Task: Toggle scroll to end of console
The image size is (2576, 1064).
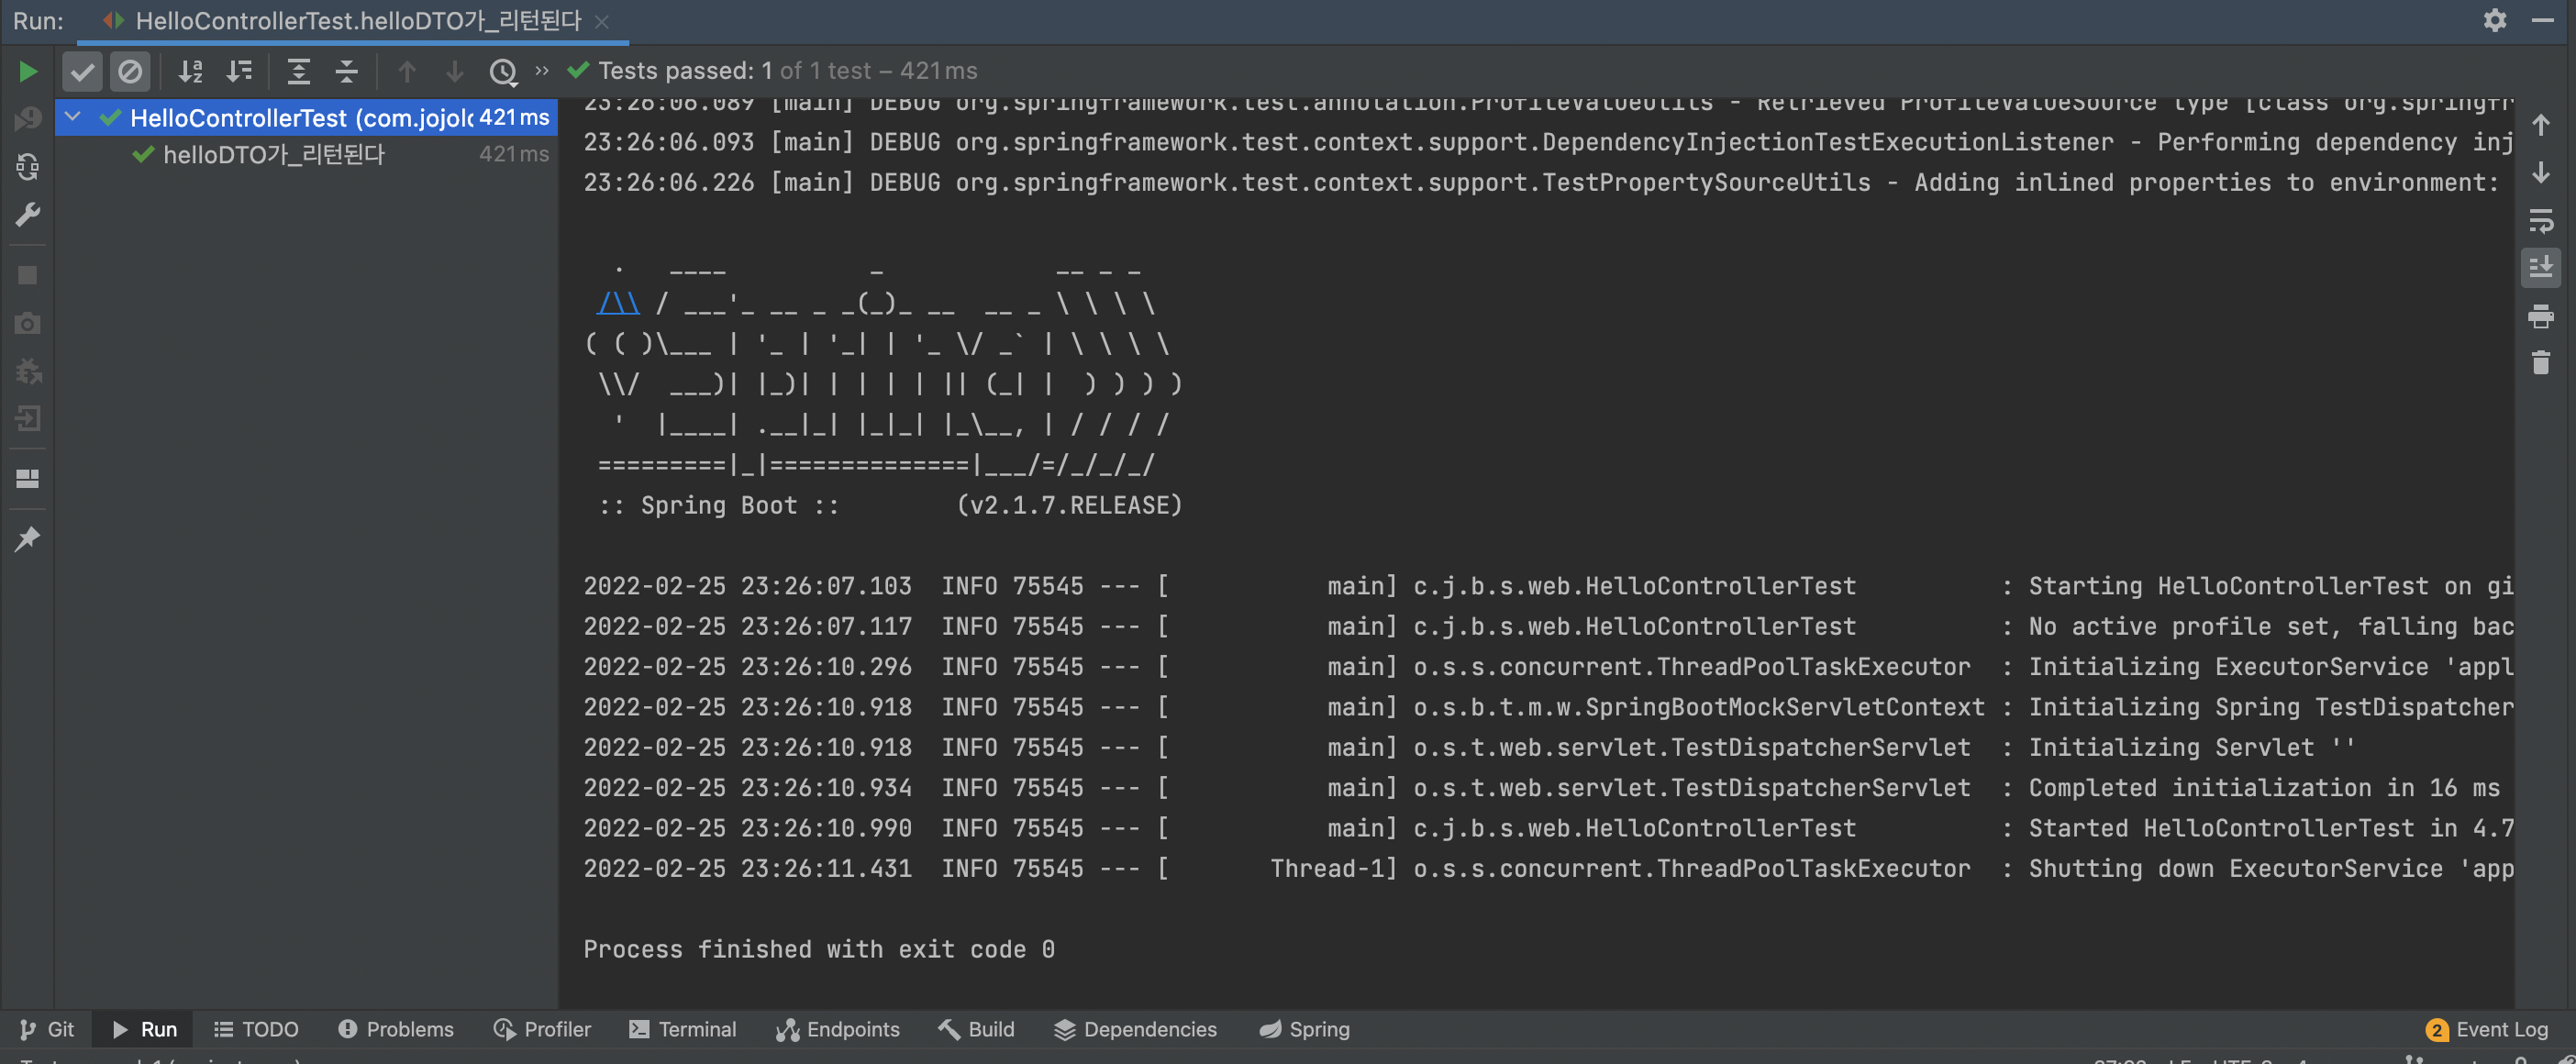Action: [2540, 267]
